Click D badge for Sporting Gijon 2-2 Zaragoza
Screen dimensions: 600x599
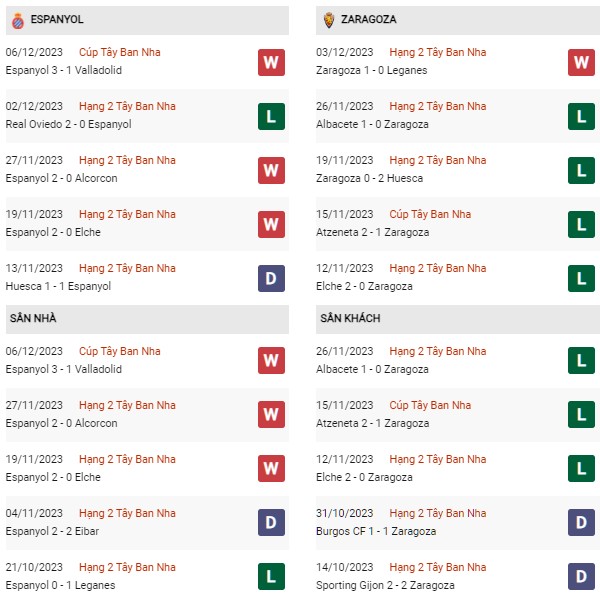point(581,576)
